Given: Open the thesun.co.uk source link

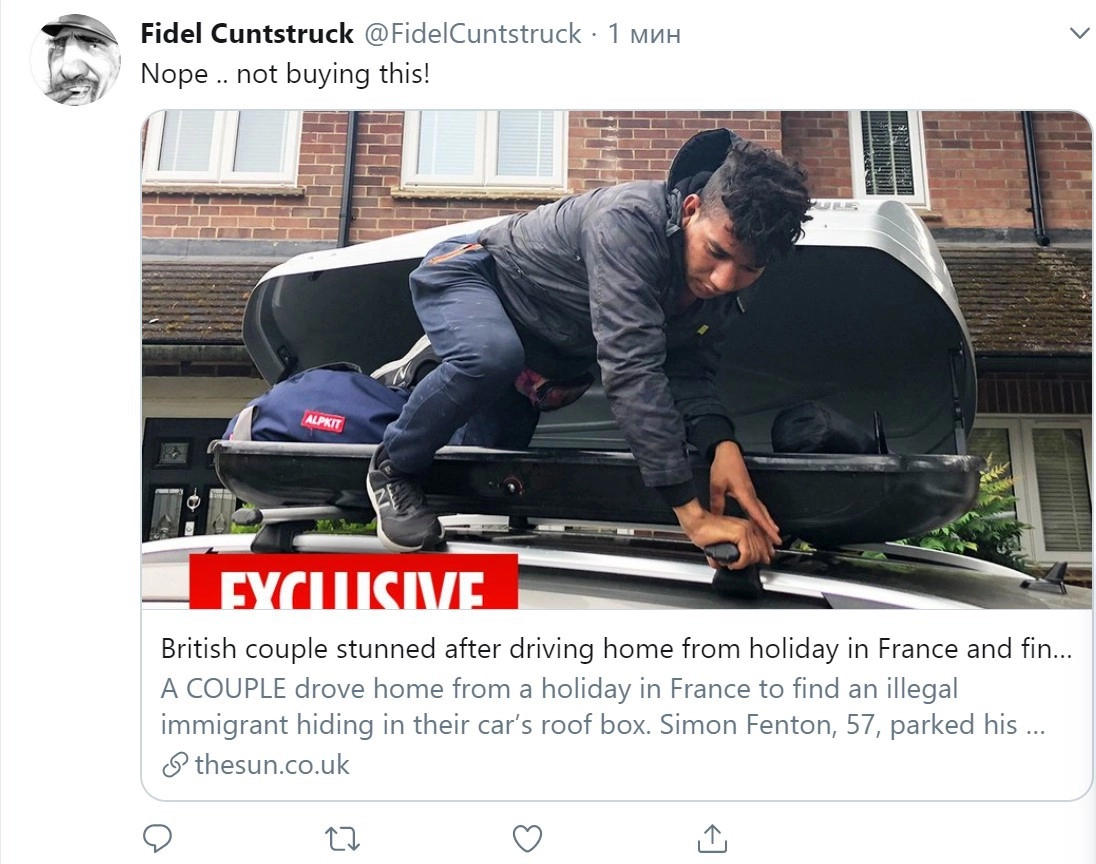Looking at the screenshot, I should tap(272, 766).
